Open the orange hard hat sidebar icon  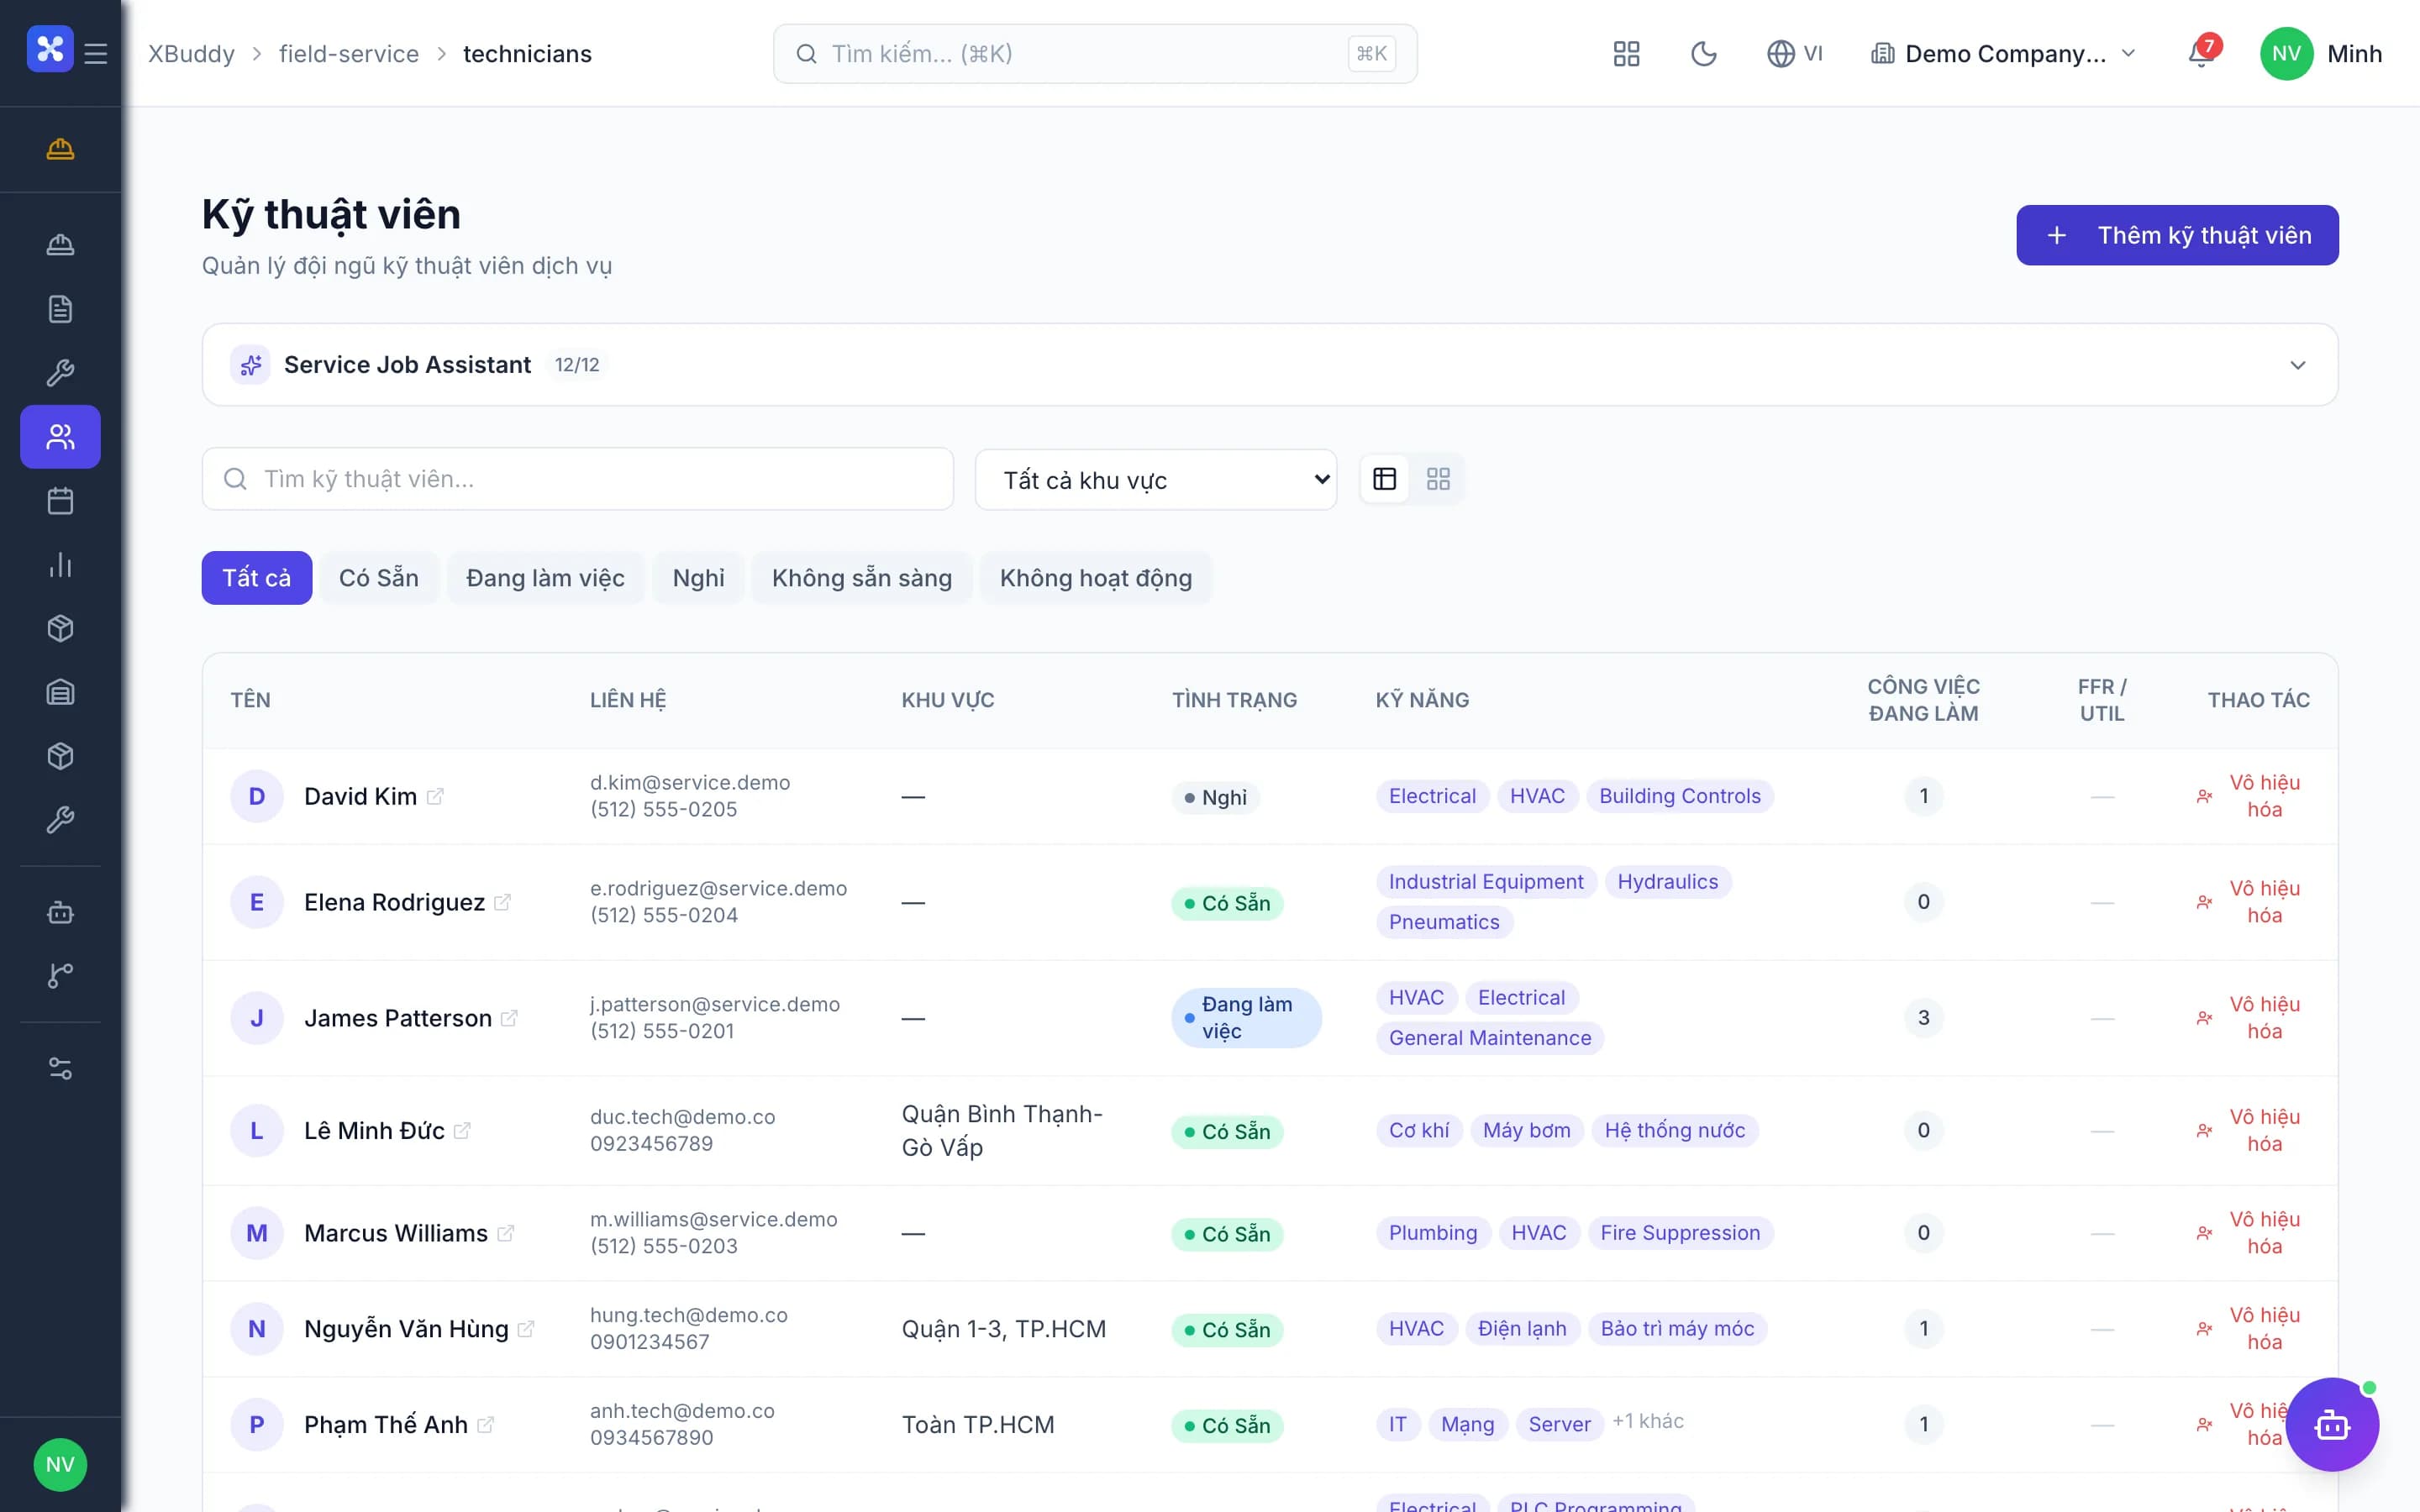tap(60, 149)
